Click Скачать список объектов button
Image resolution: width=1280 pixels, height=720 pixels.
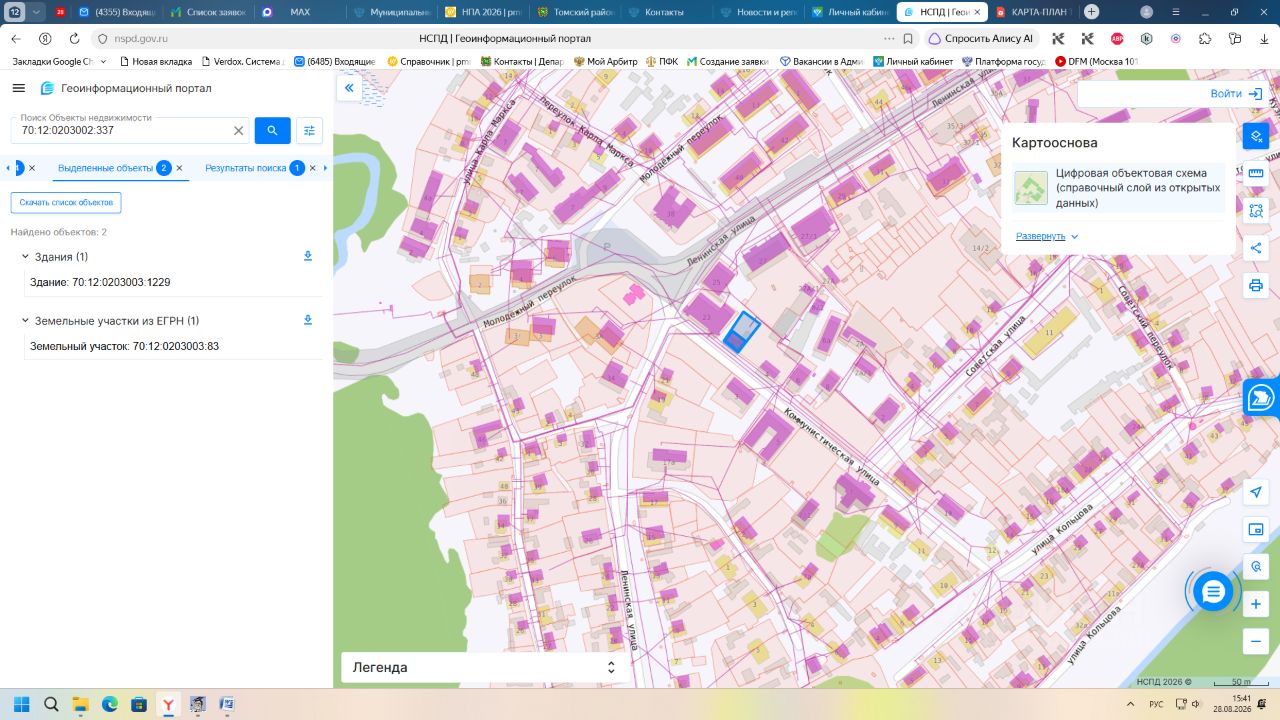click(66, 203)
